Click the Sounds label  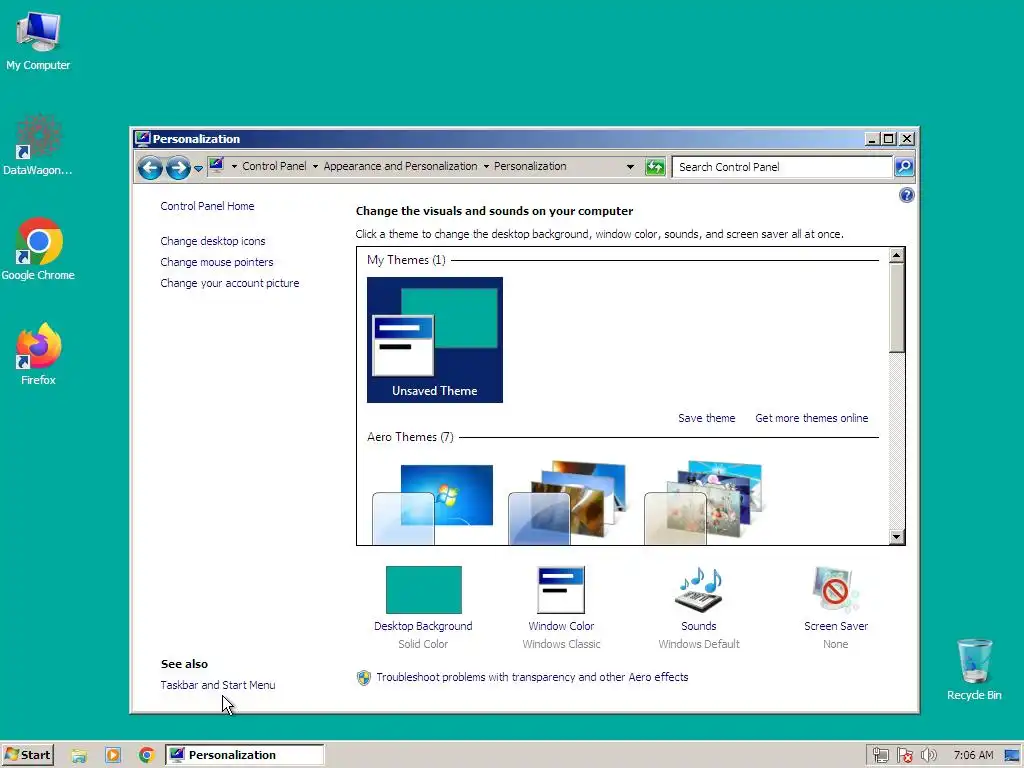[x=699, y=626]
